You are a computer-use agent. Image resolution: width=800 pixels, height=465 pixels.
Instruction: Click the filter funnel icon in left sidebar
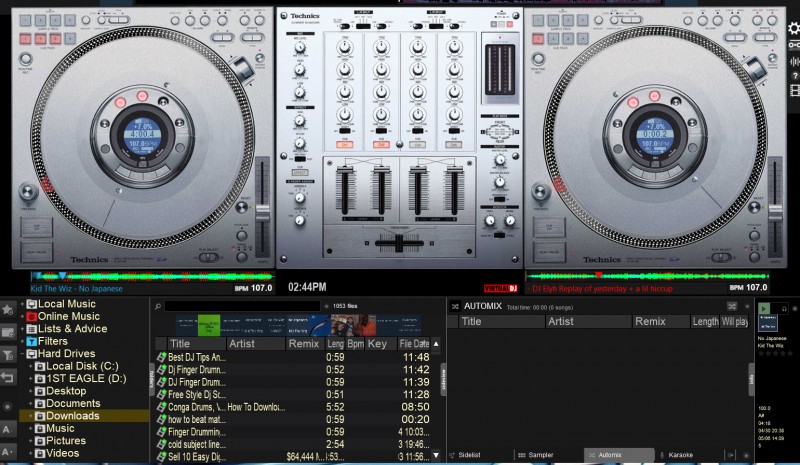pyautogui.click(x=8, y=355)
